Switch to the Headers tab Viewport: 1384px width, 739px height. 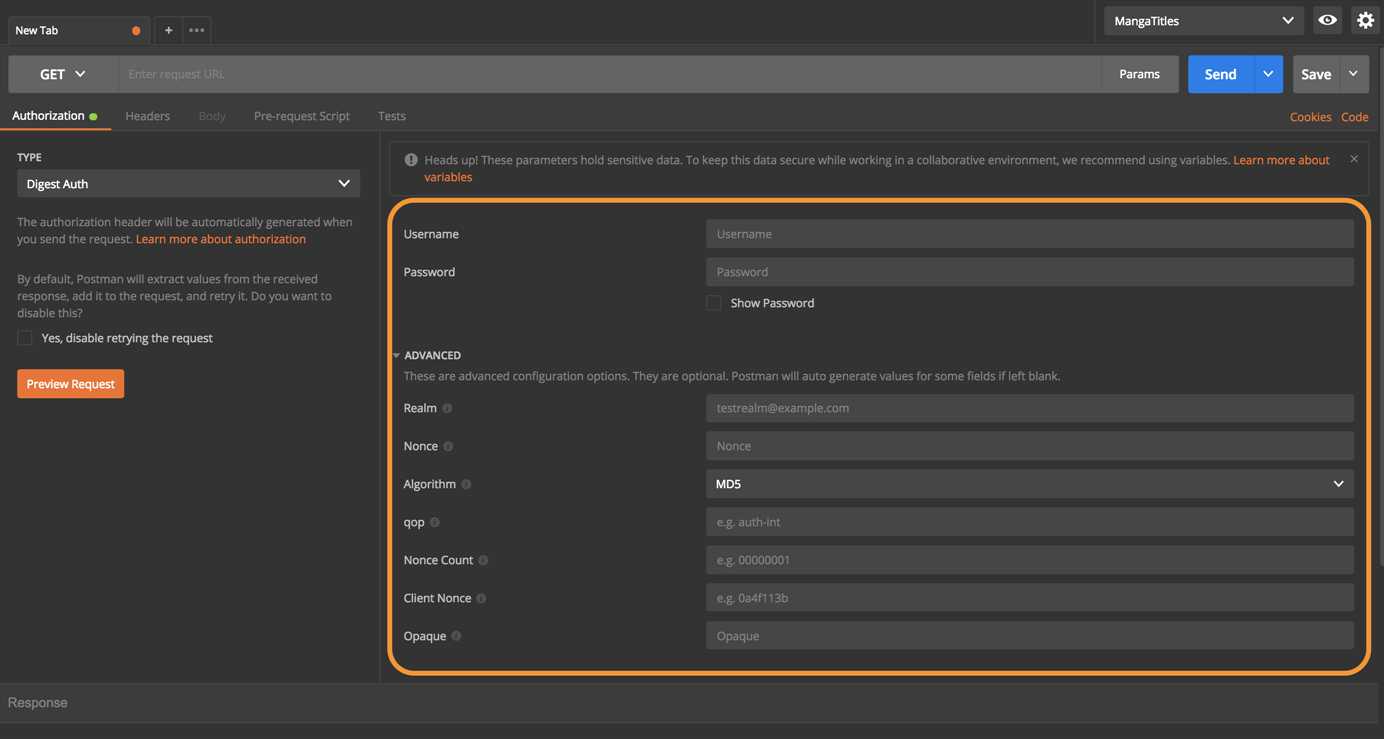[147, 116]
